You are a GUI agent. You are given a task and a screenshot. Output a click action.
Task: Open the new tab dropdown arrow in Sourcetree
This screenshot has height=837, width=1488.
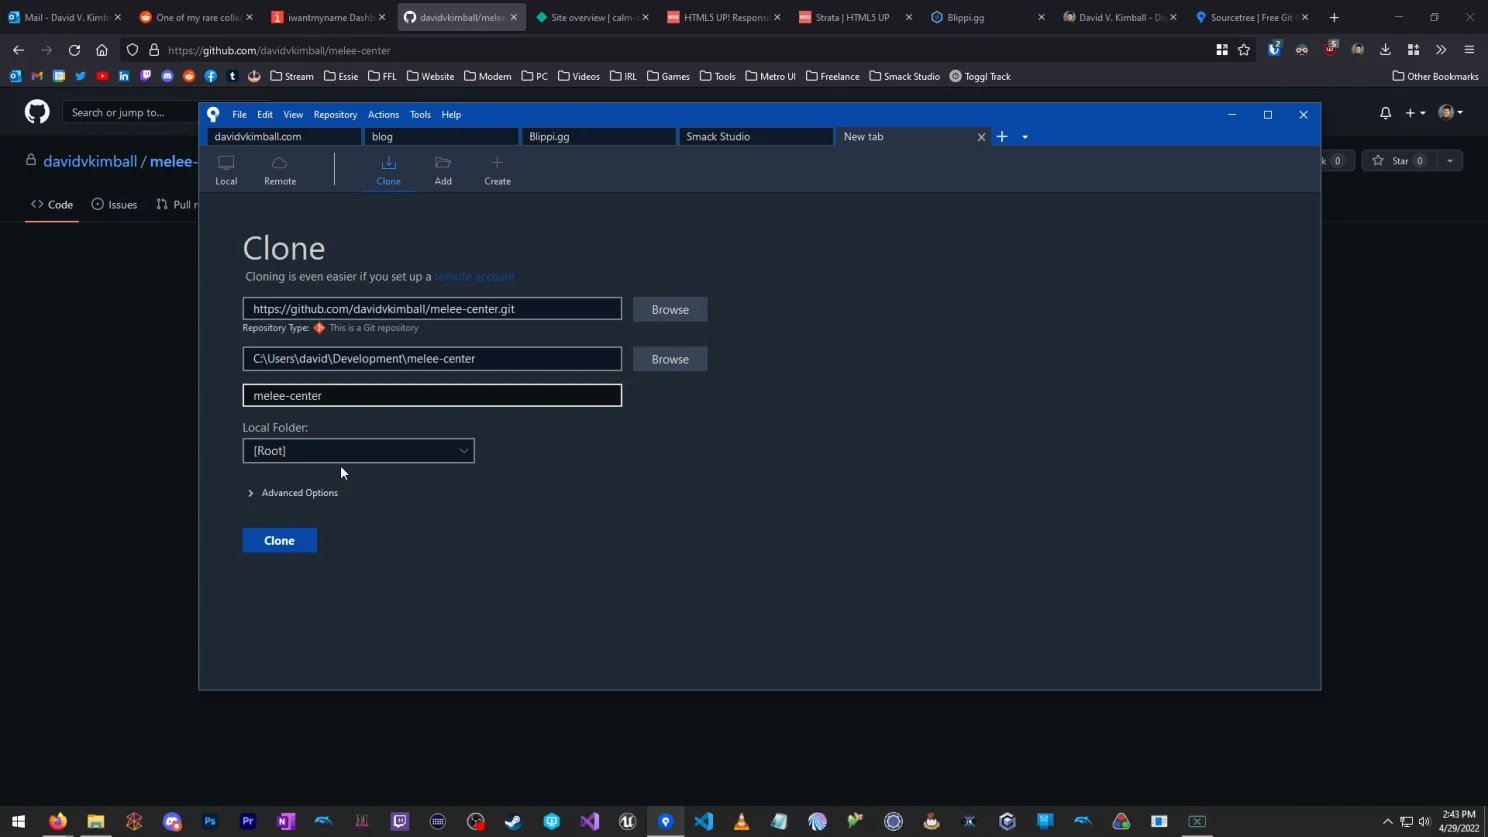pyautogui.click(x=1024, y=136)
